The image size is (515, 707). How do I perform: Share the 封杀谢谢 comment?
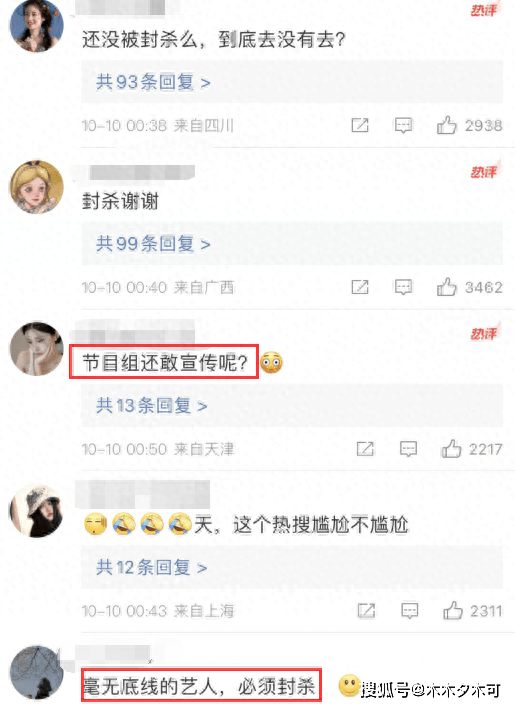(360, 287)
